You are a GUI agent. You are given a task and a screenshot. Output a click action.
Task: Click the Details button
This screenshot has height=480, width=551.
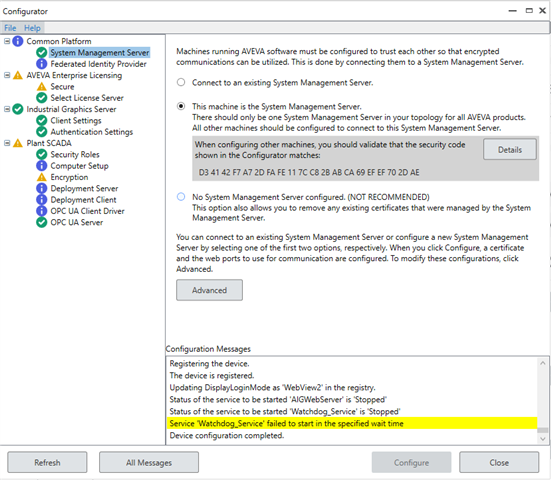(510, 150)
